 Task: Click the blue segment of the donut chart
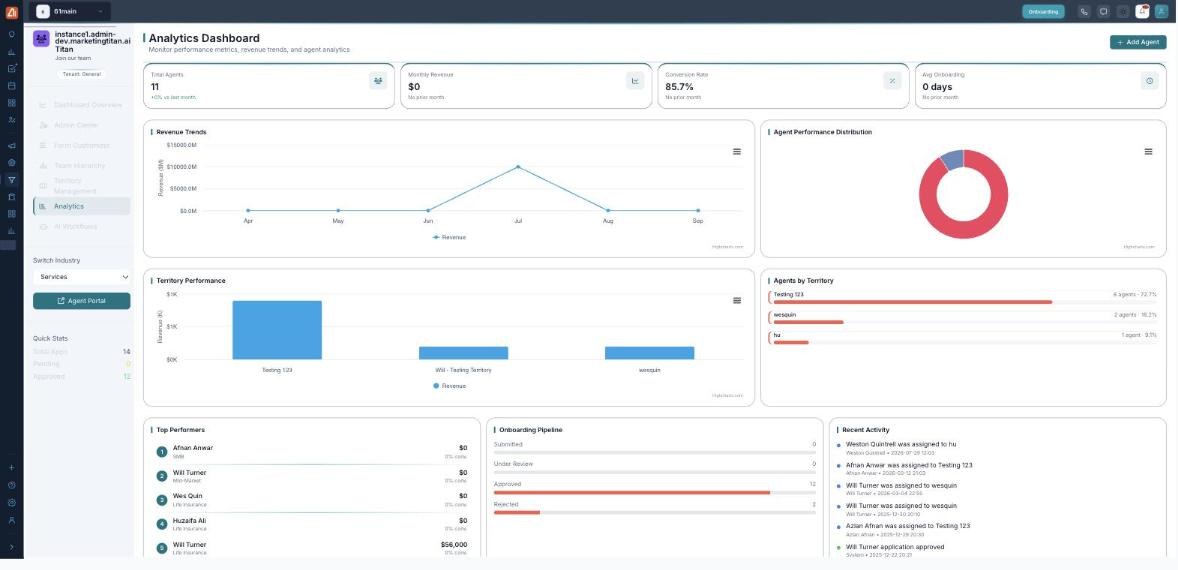click(952, 158)
